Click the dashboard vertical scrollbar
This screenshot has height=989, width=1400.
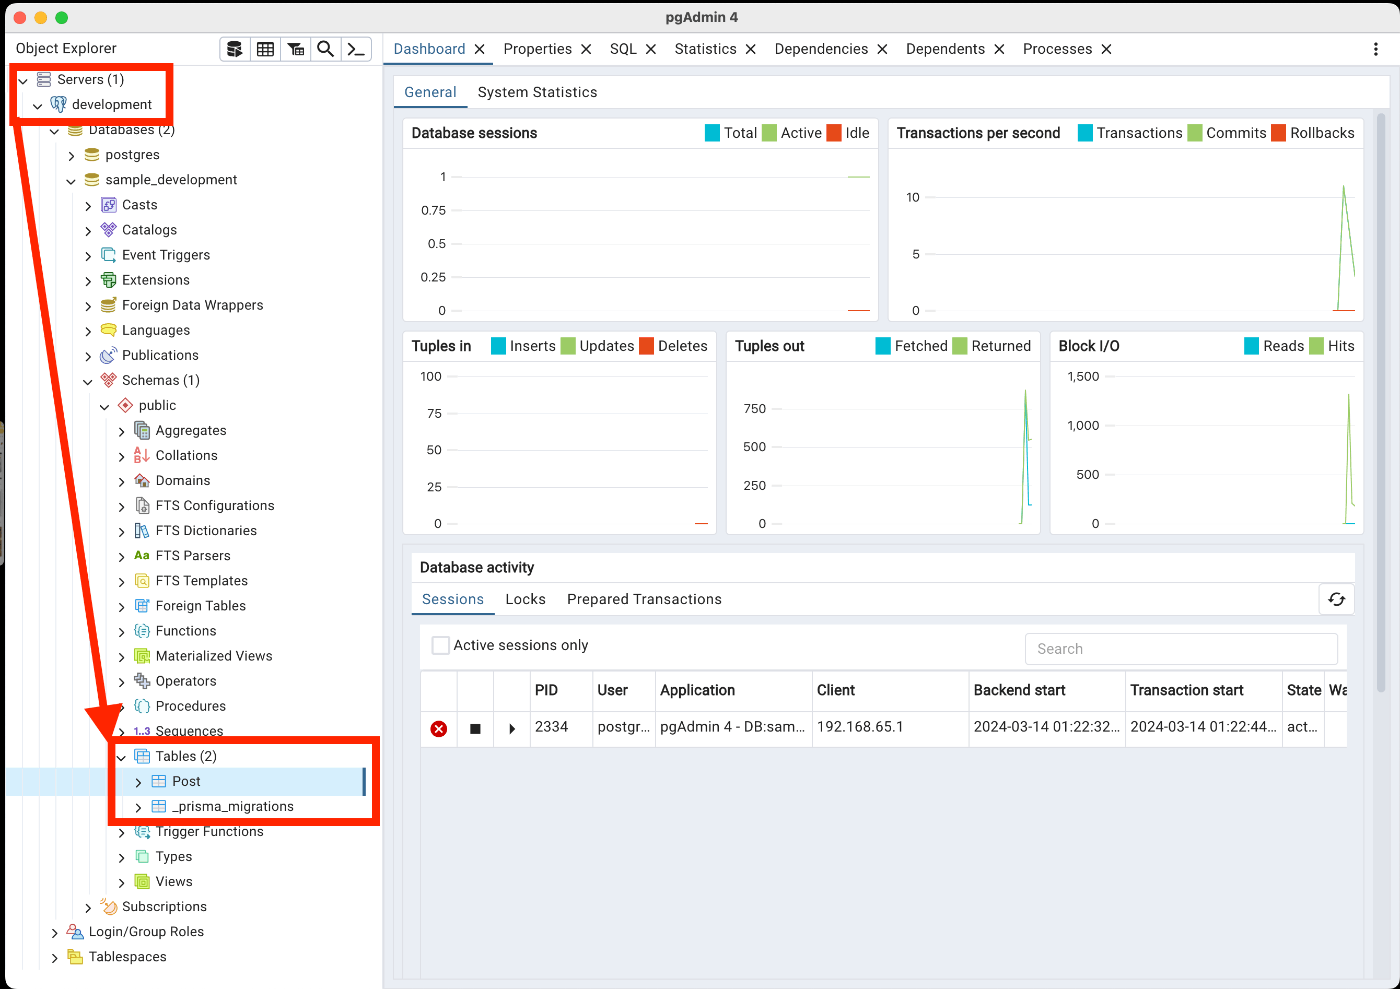click(x=1381, y=401)
